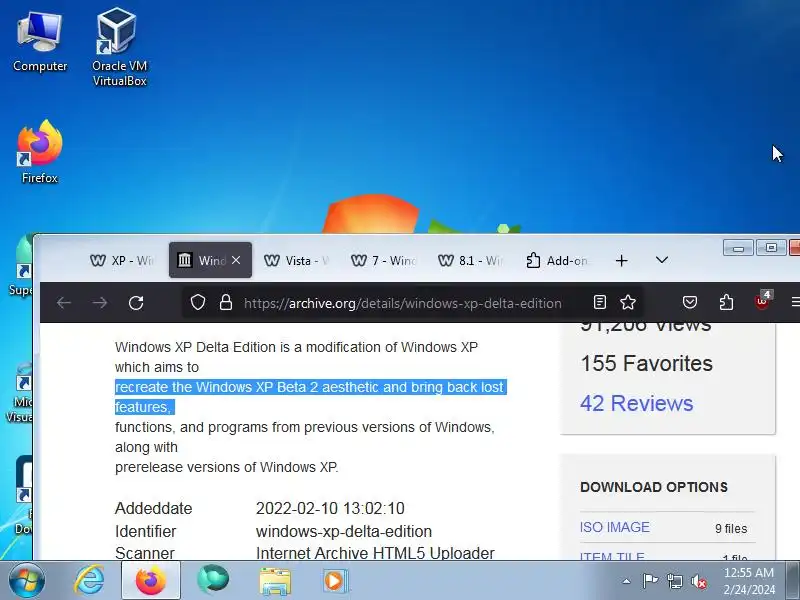This screenshot has height=600, width=800.
Task: Click Internet Archive HTML5 Uploader text
Action: (375, 553)
